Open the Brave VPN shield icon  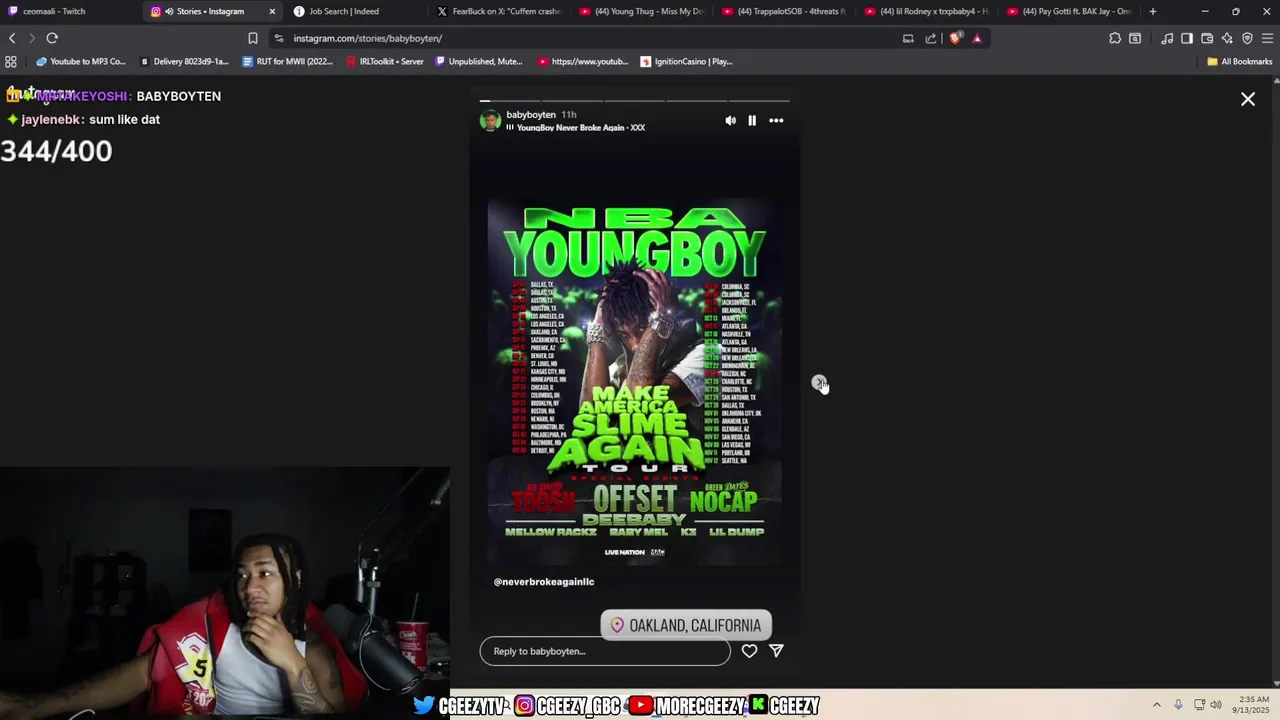click(x=1247, y=38)
